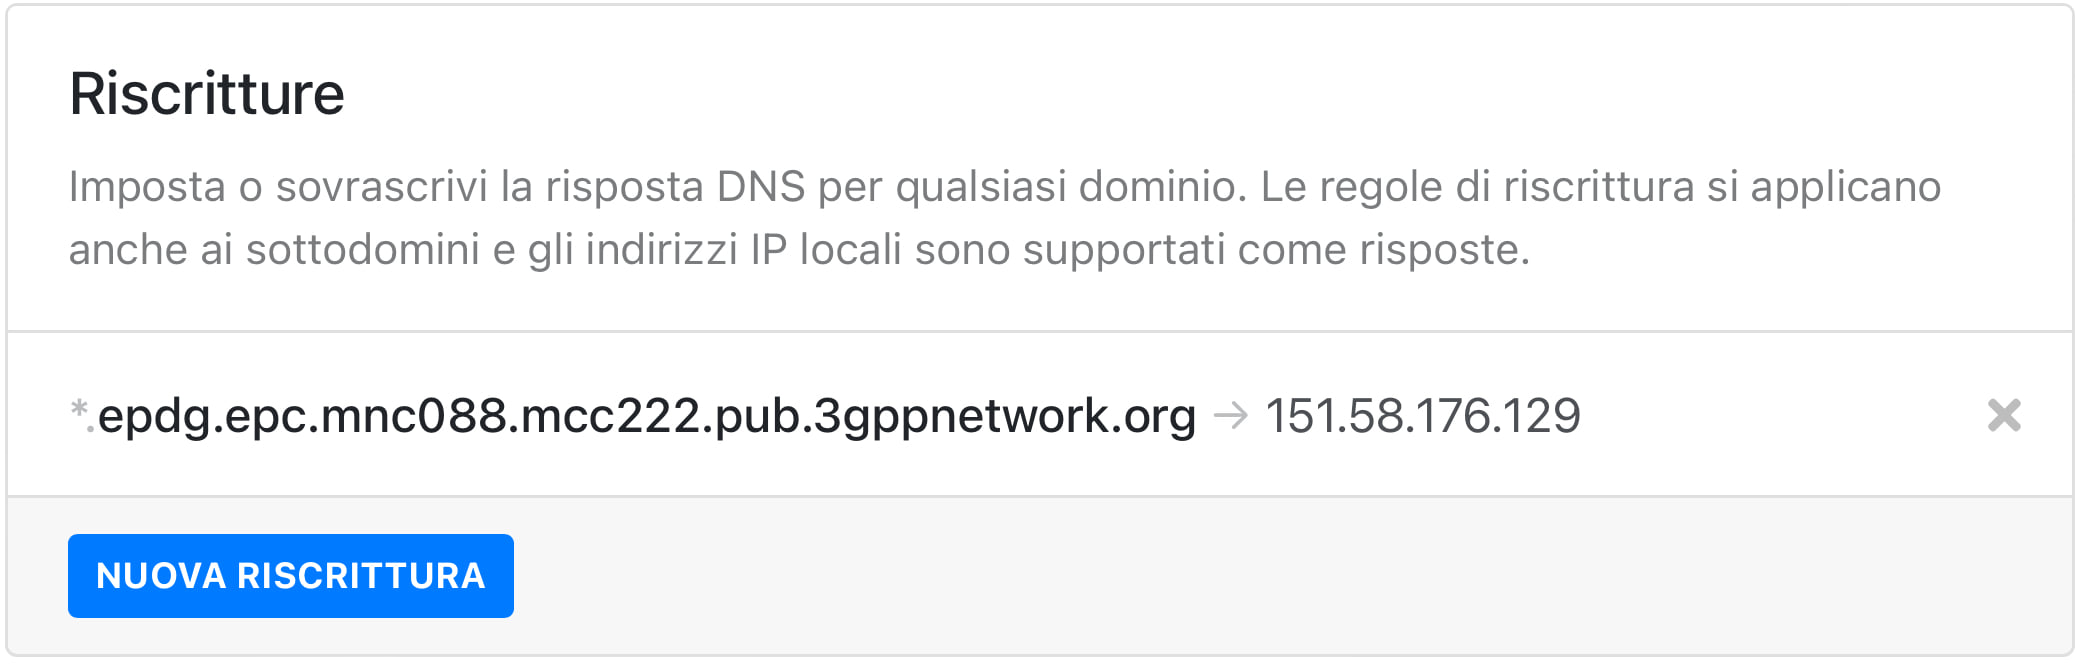Click the Riscritture heading
The height and width of the screenshot is (667, 2084).
(x=207, y=94)
